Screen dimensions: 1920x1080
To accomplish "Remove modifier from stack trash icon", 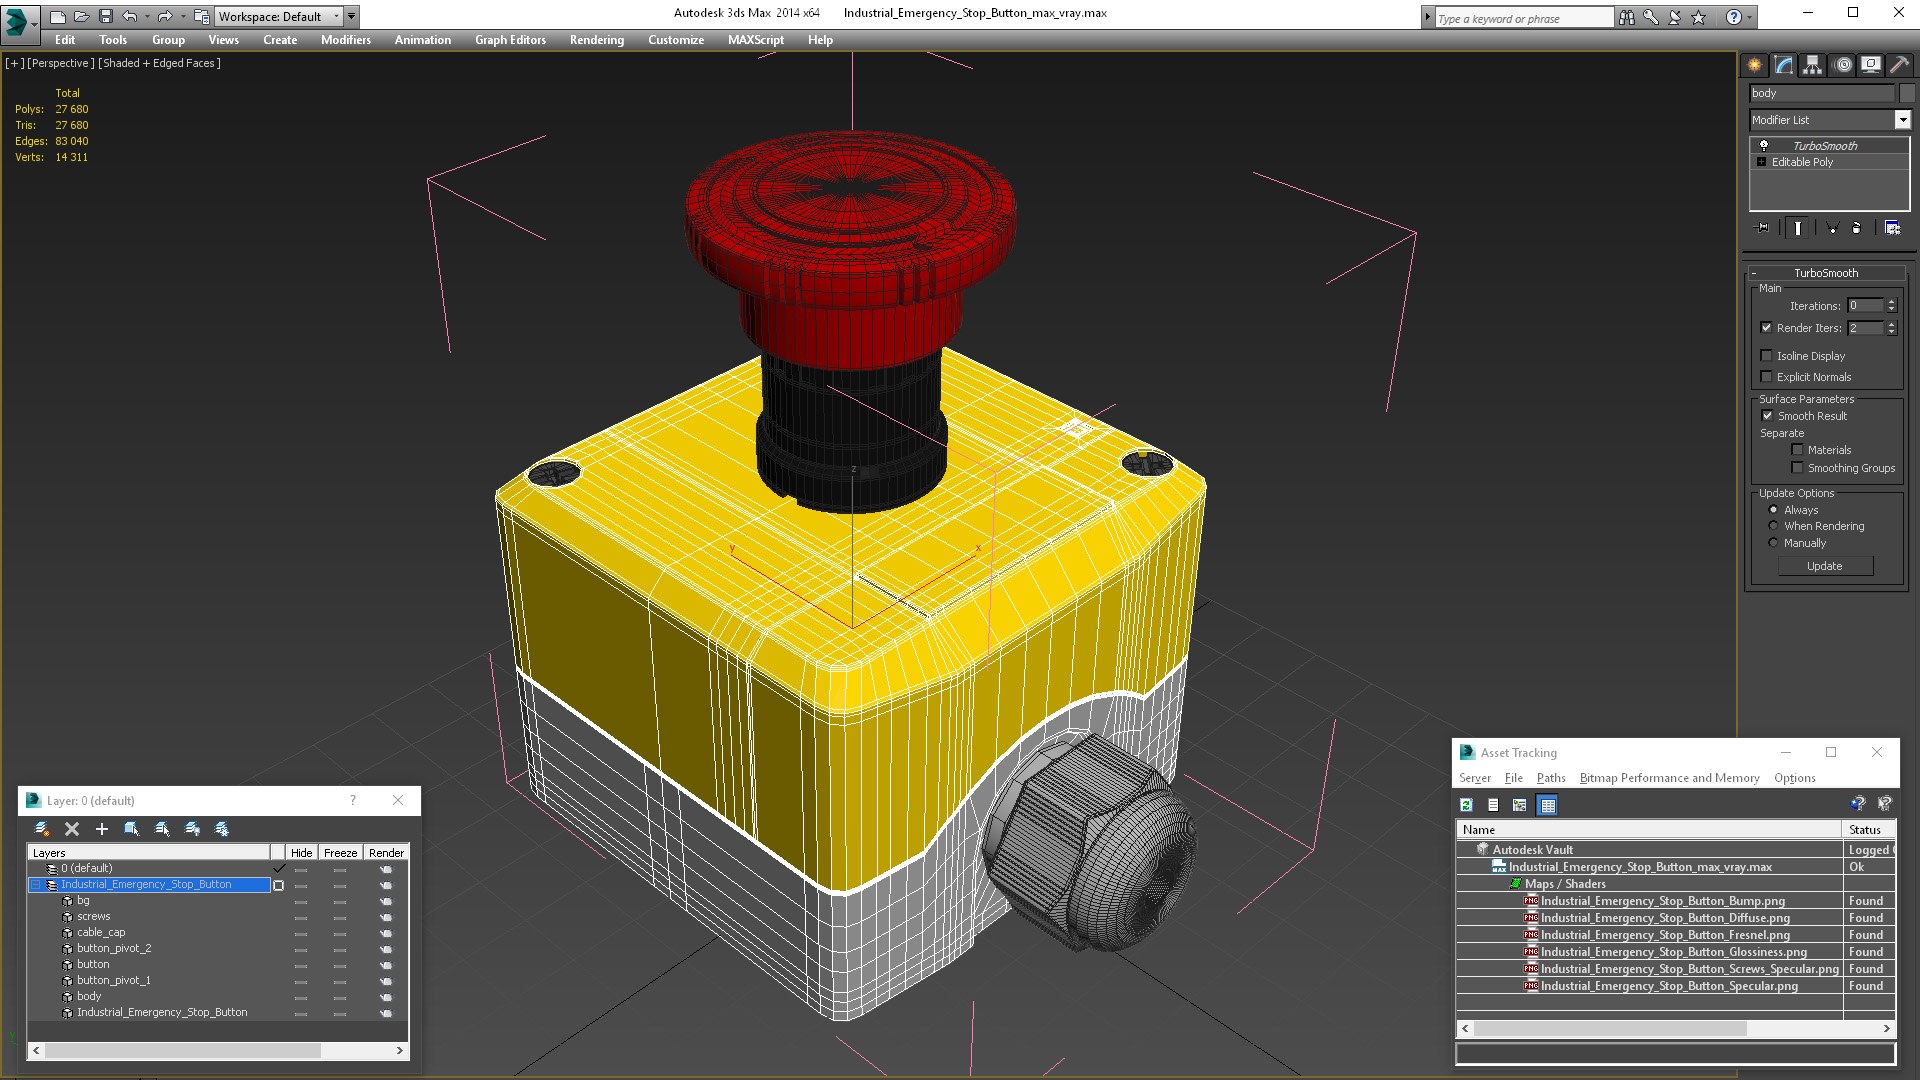I will pos(1857,228).
